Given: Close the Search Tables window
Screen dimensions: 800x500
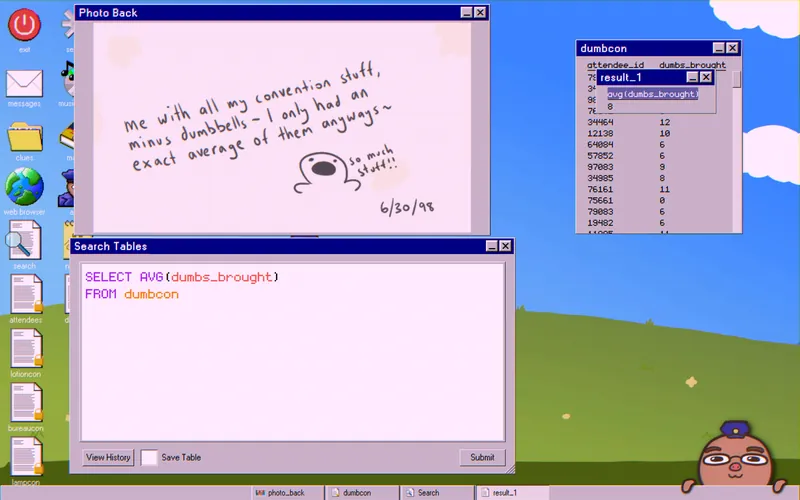Looking at the screenshot, I should tap(505, 246).
